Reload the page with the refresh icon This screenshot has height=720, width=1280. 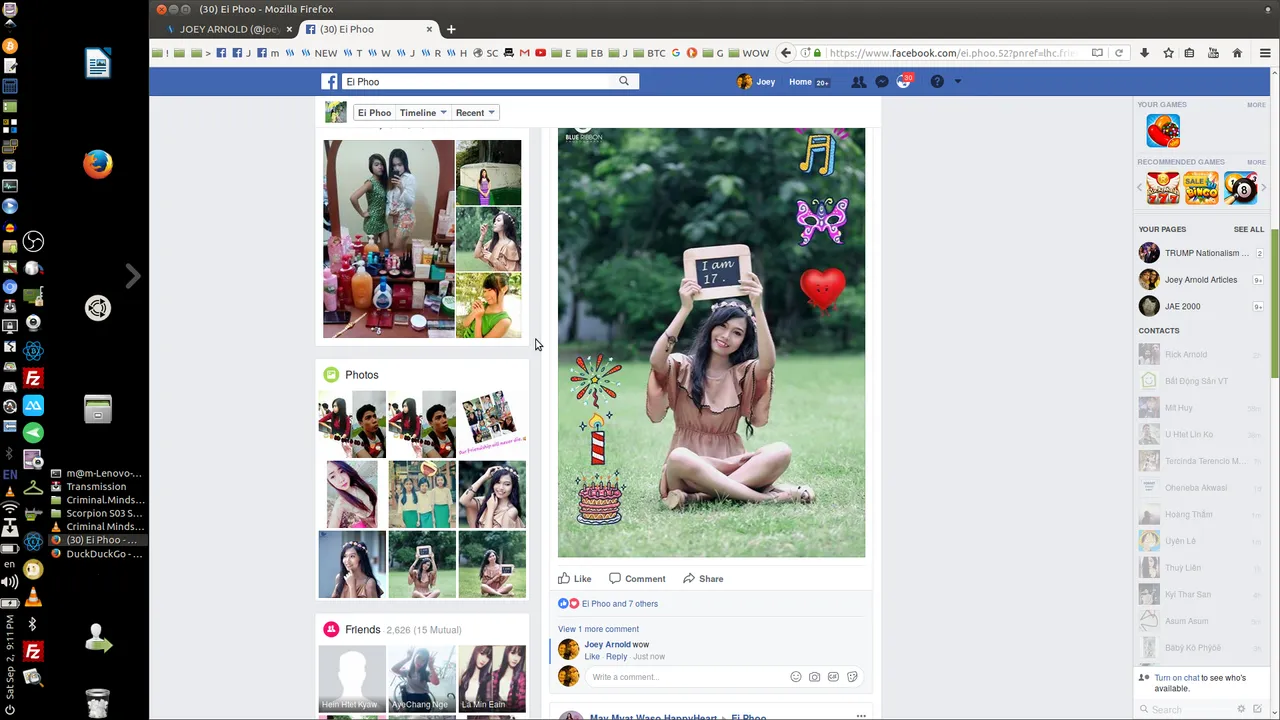pyautogui.click(x=1119, y=53)
